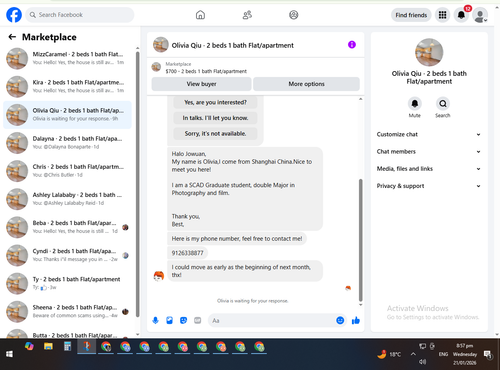Open File Explorer from the taskbar
The height and width of the screenshot is (370, 500).
click(48, 347)
